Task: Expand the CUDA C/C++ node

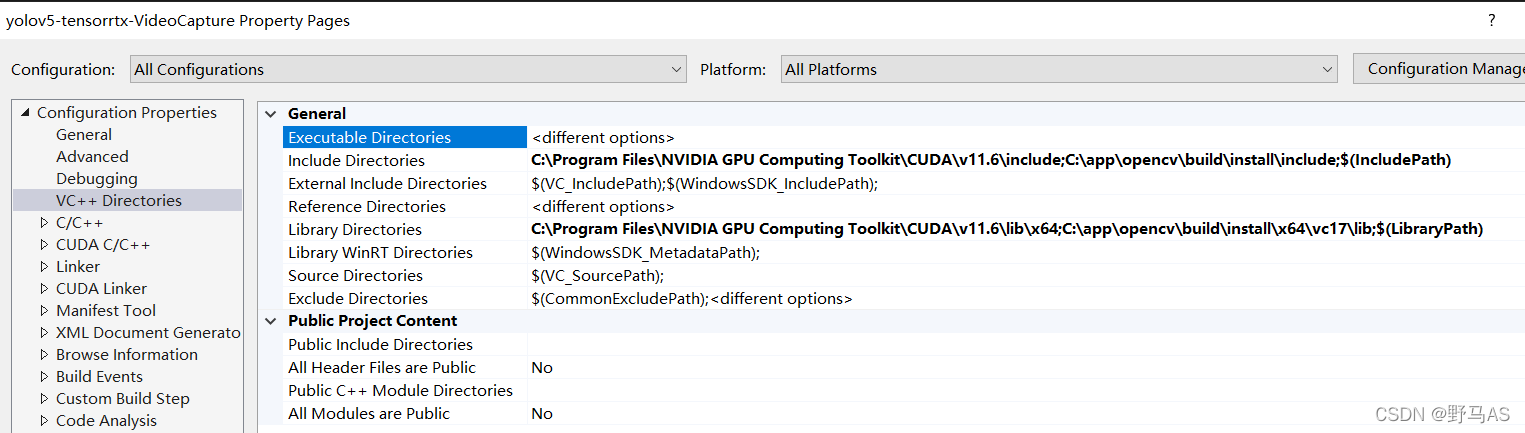Action: [44, 245]
